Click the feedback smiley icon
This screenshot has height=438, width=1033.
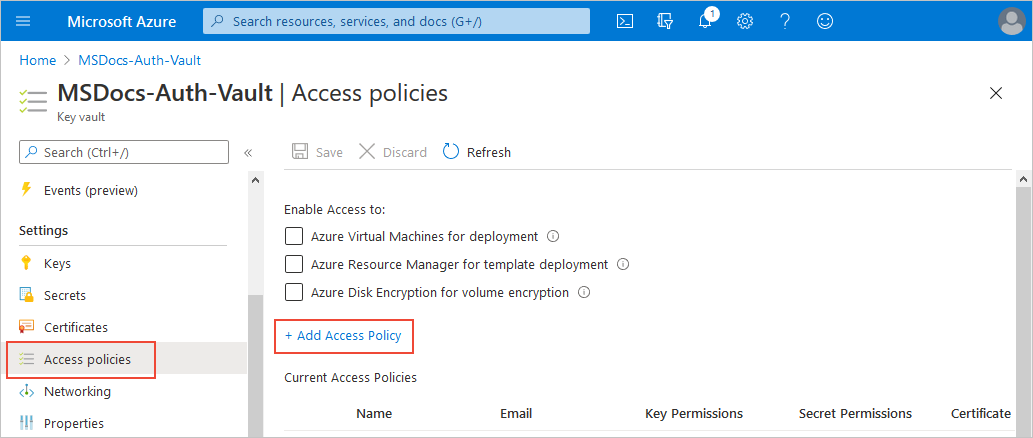click(825, 21)
